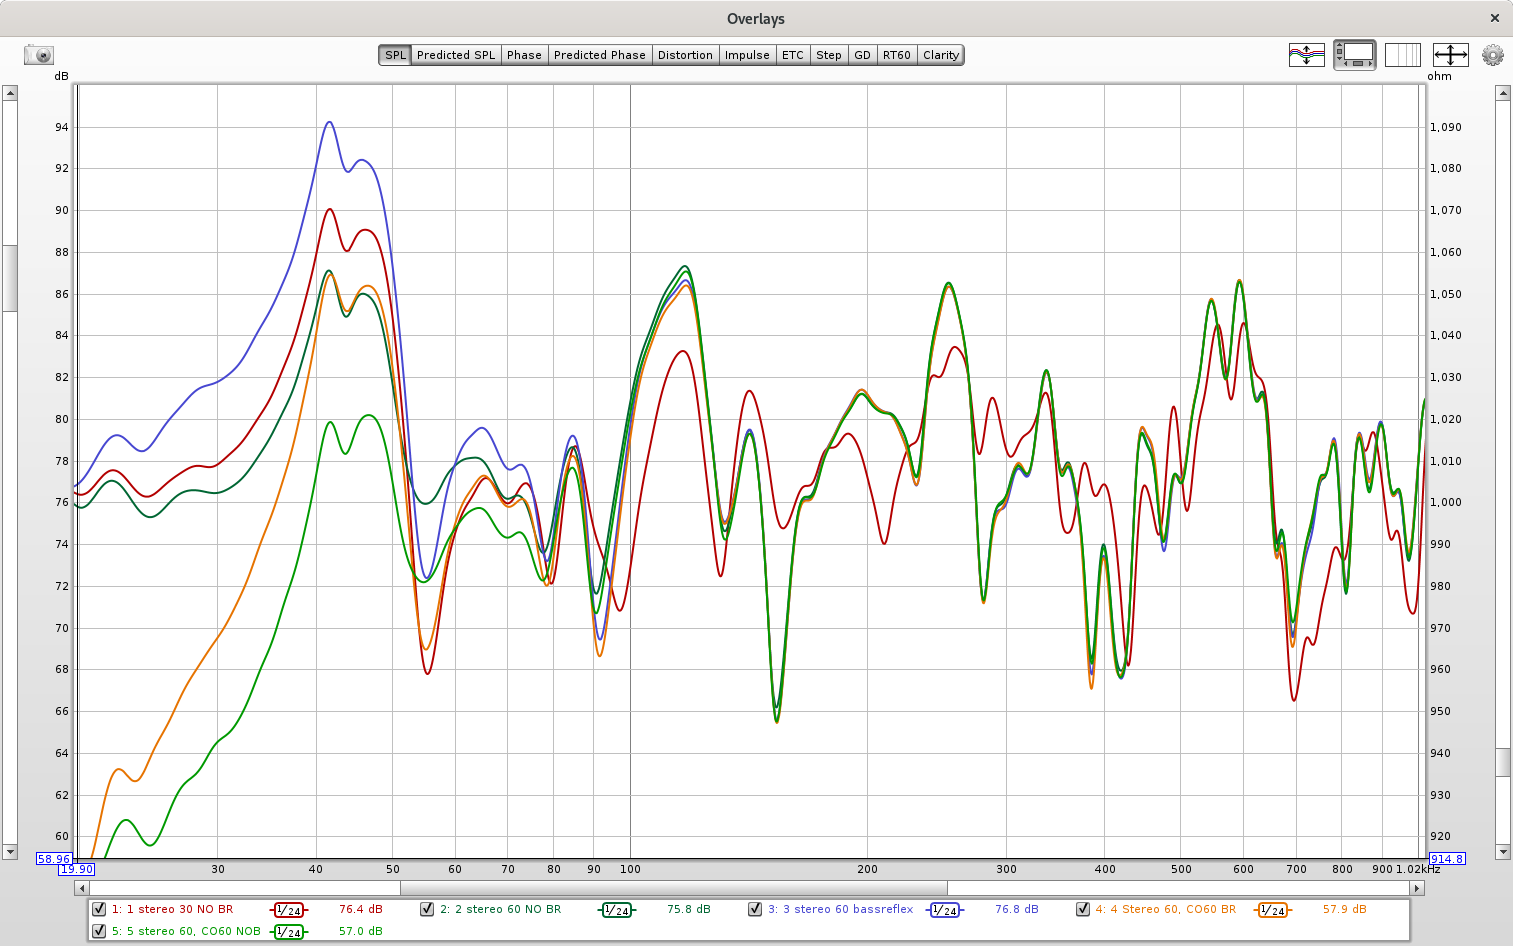Switch to the ETC tab

pos(793,55)
